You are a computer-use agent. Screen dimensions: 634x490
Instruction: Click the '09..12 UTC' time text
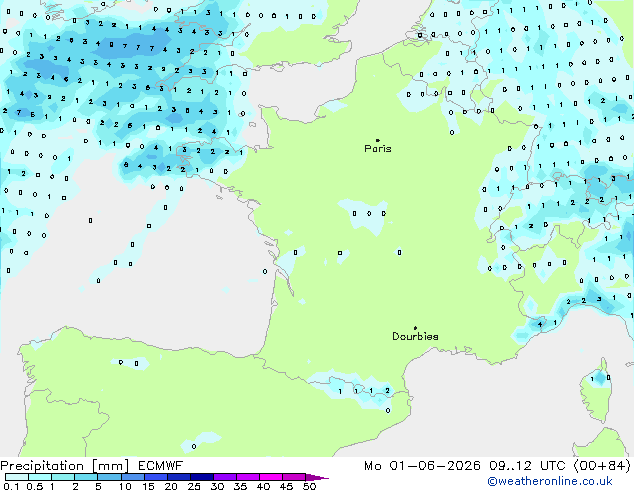click(x=527, y=466)
